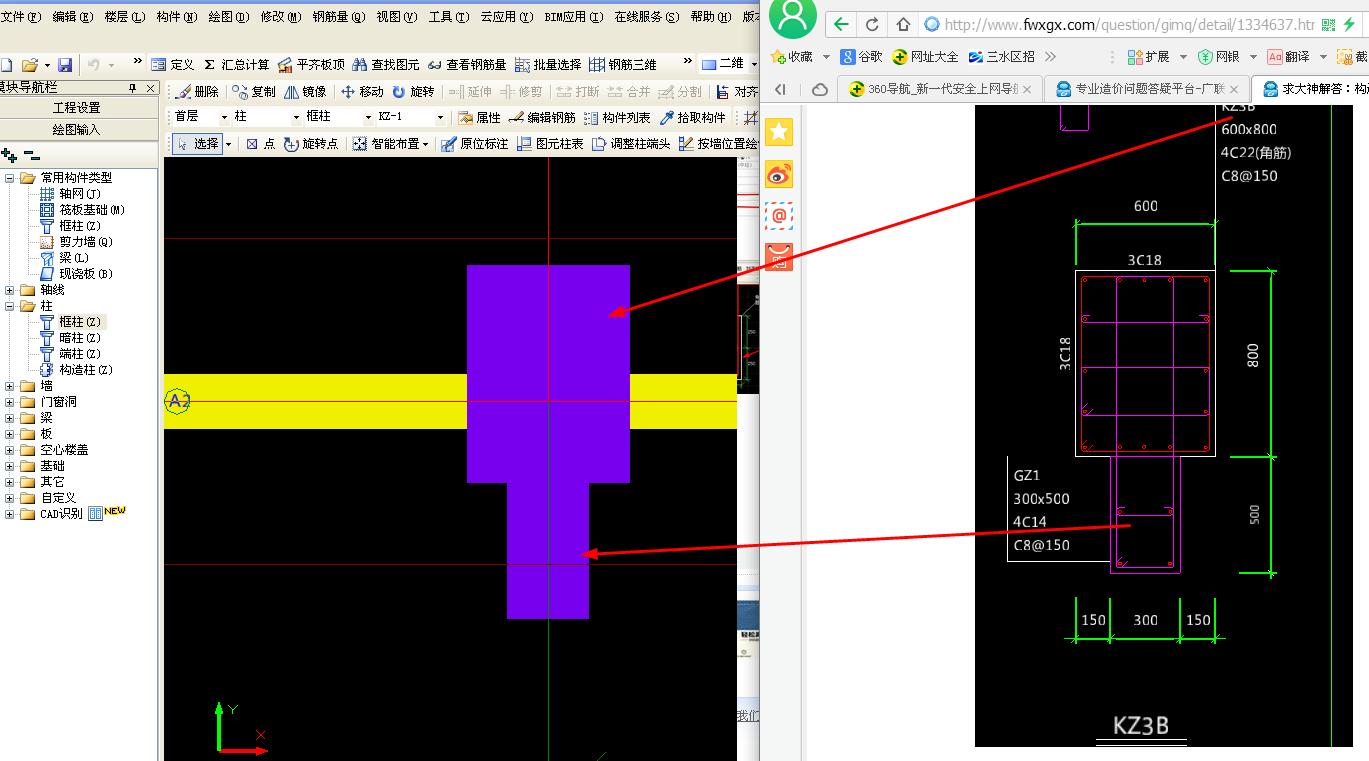This screenshot has height=761, width=1369.
Task: Click the 工程设置 button
Action: (x=77, y=108)
